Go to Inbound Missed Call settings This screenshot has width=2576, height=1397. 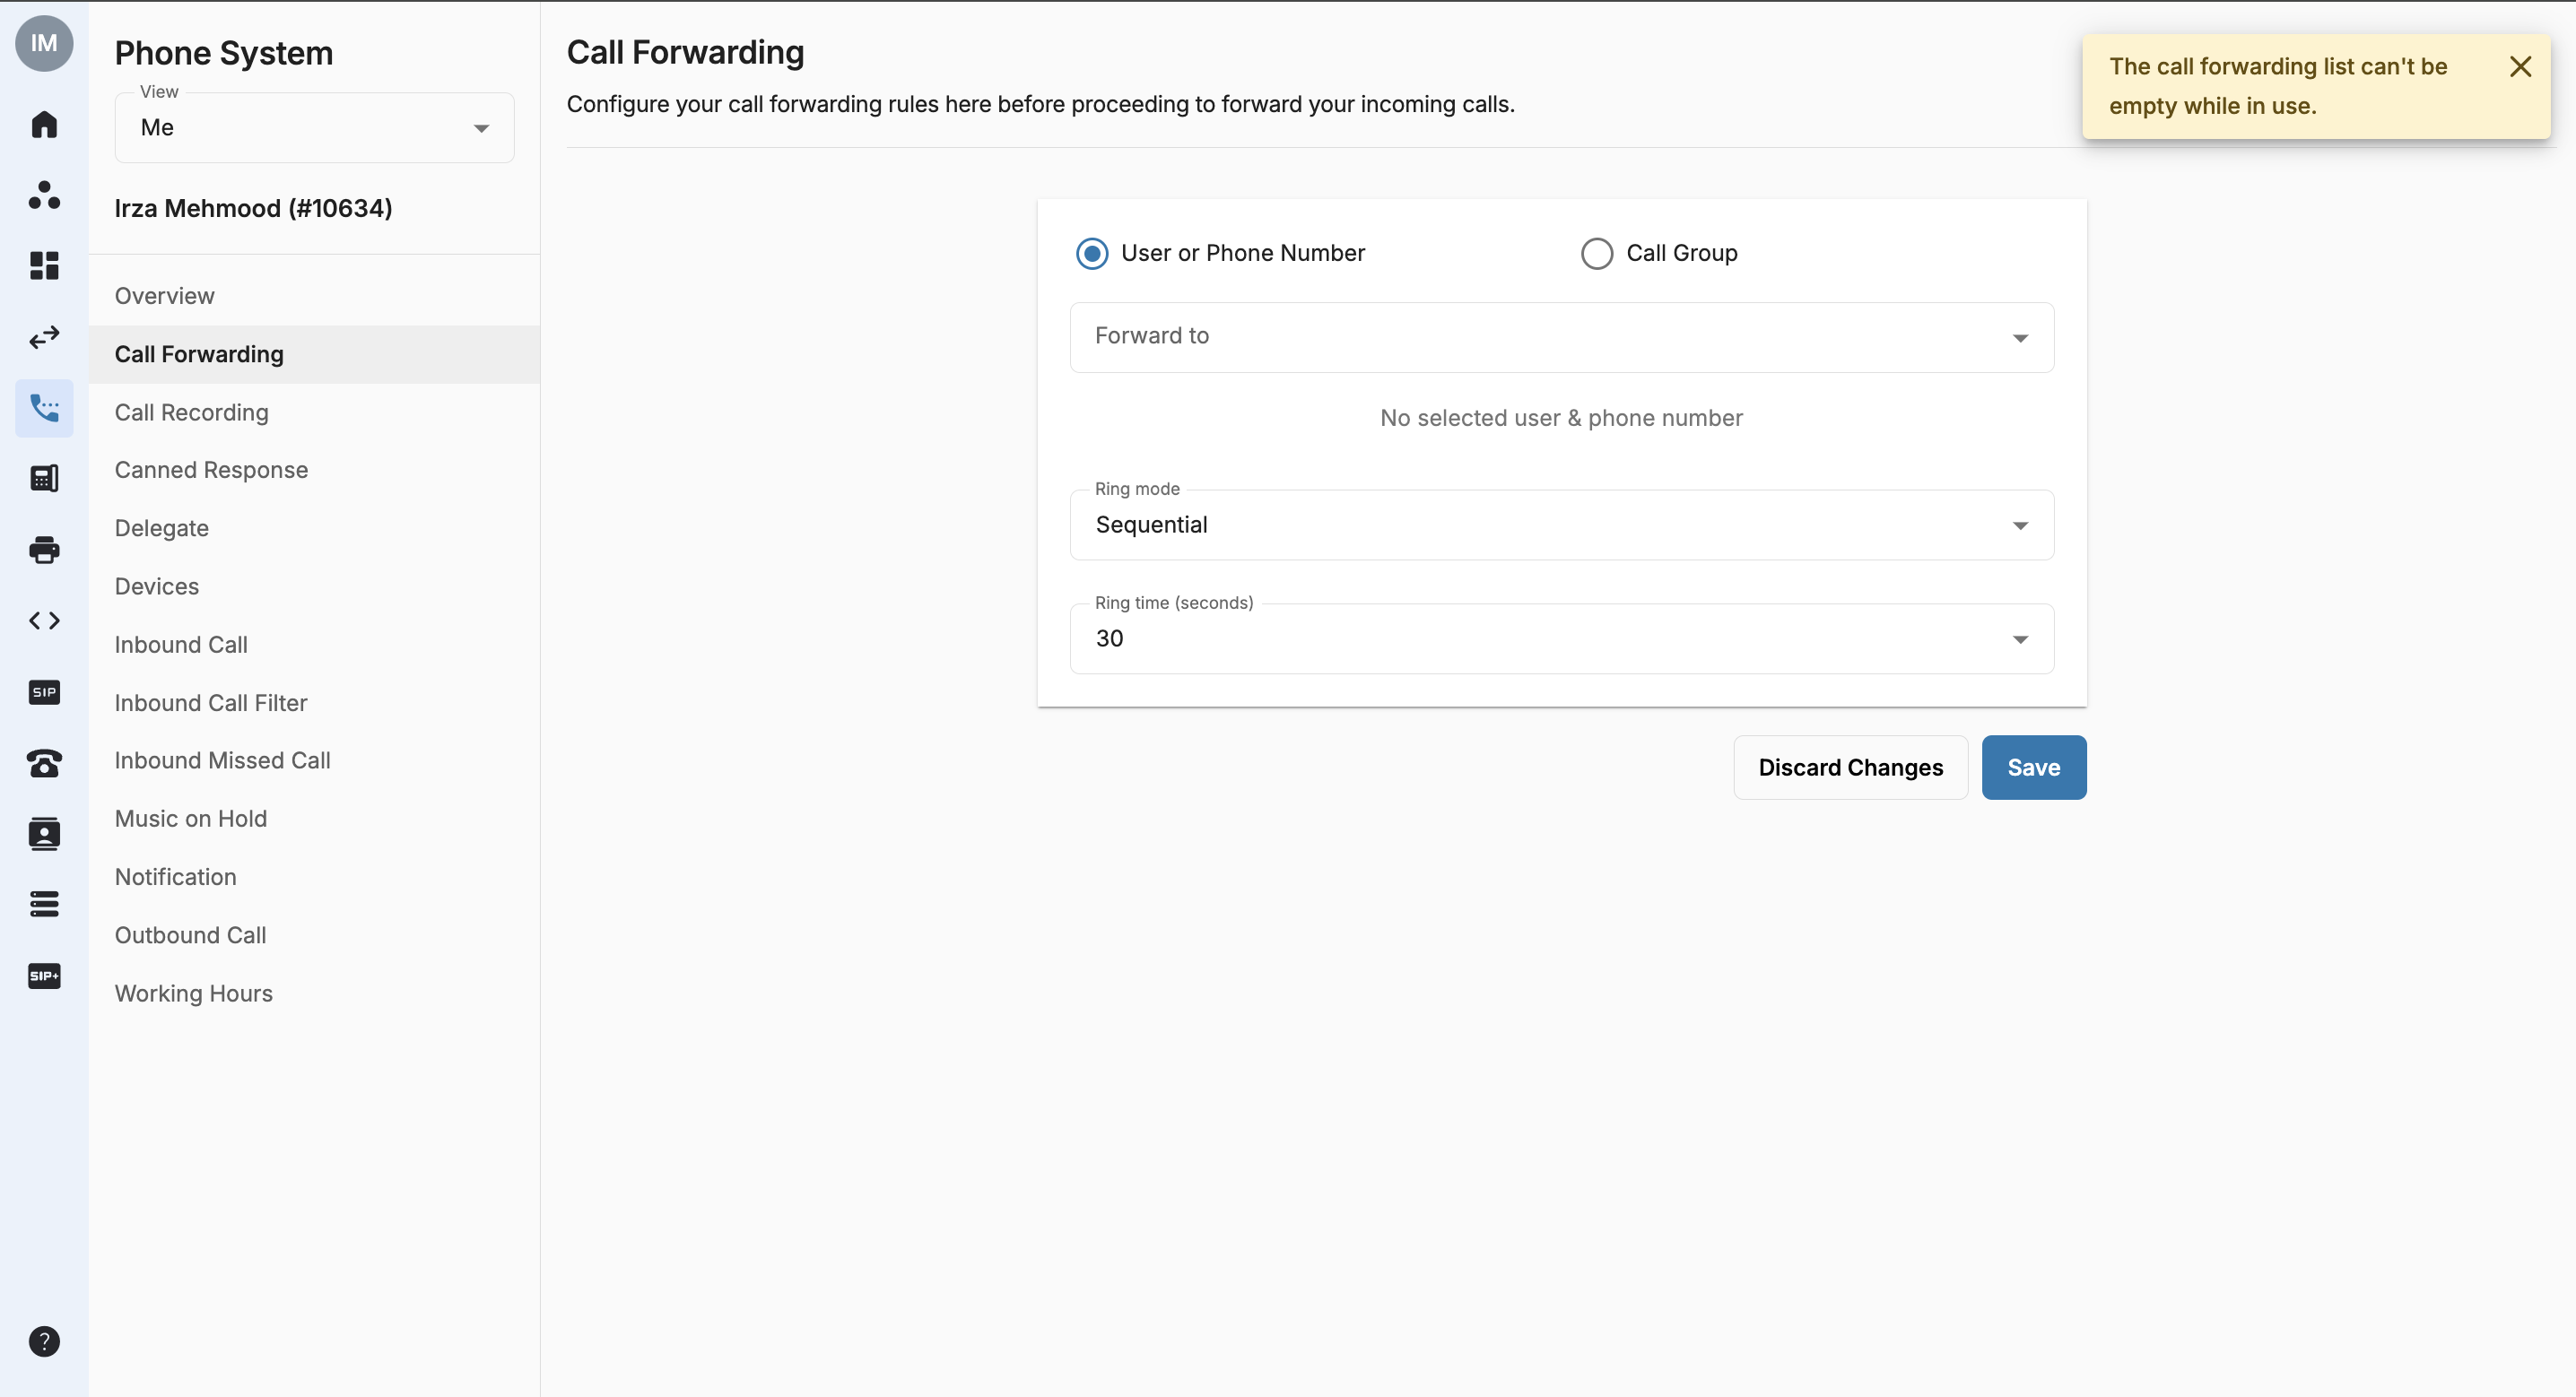(x=314, y=760)
